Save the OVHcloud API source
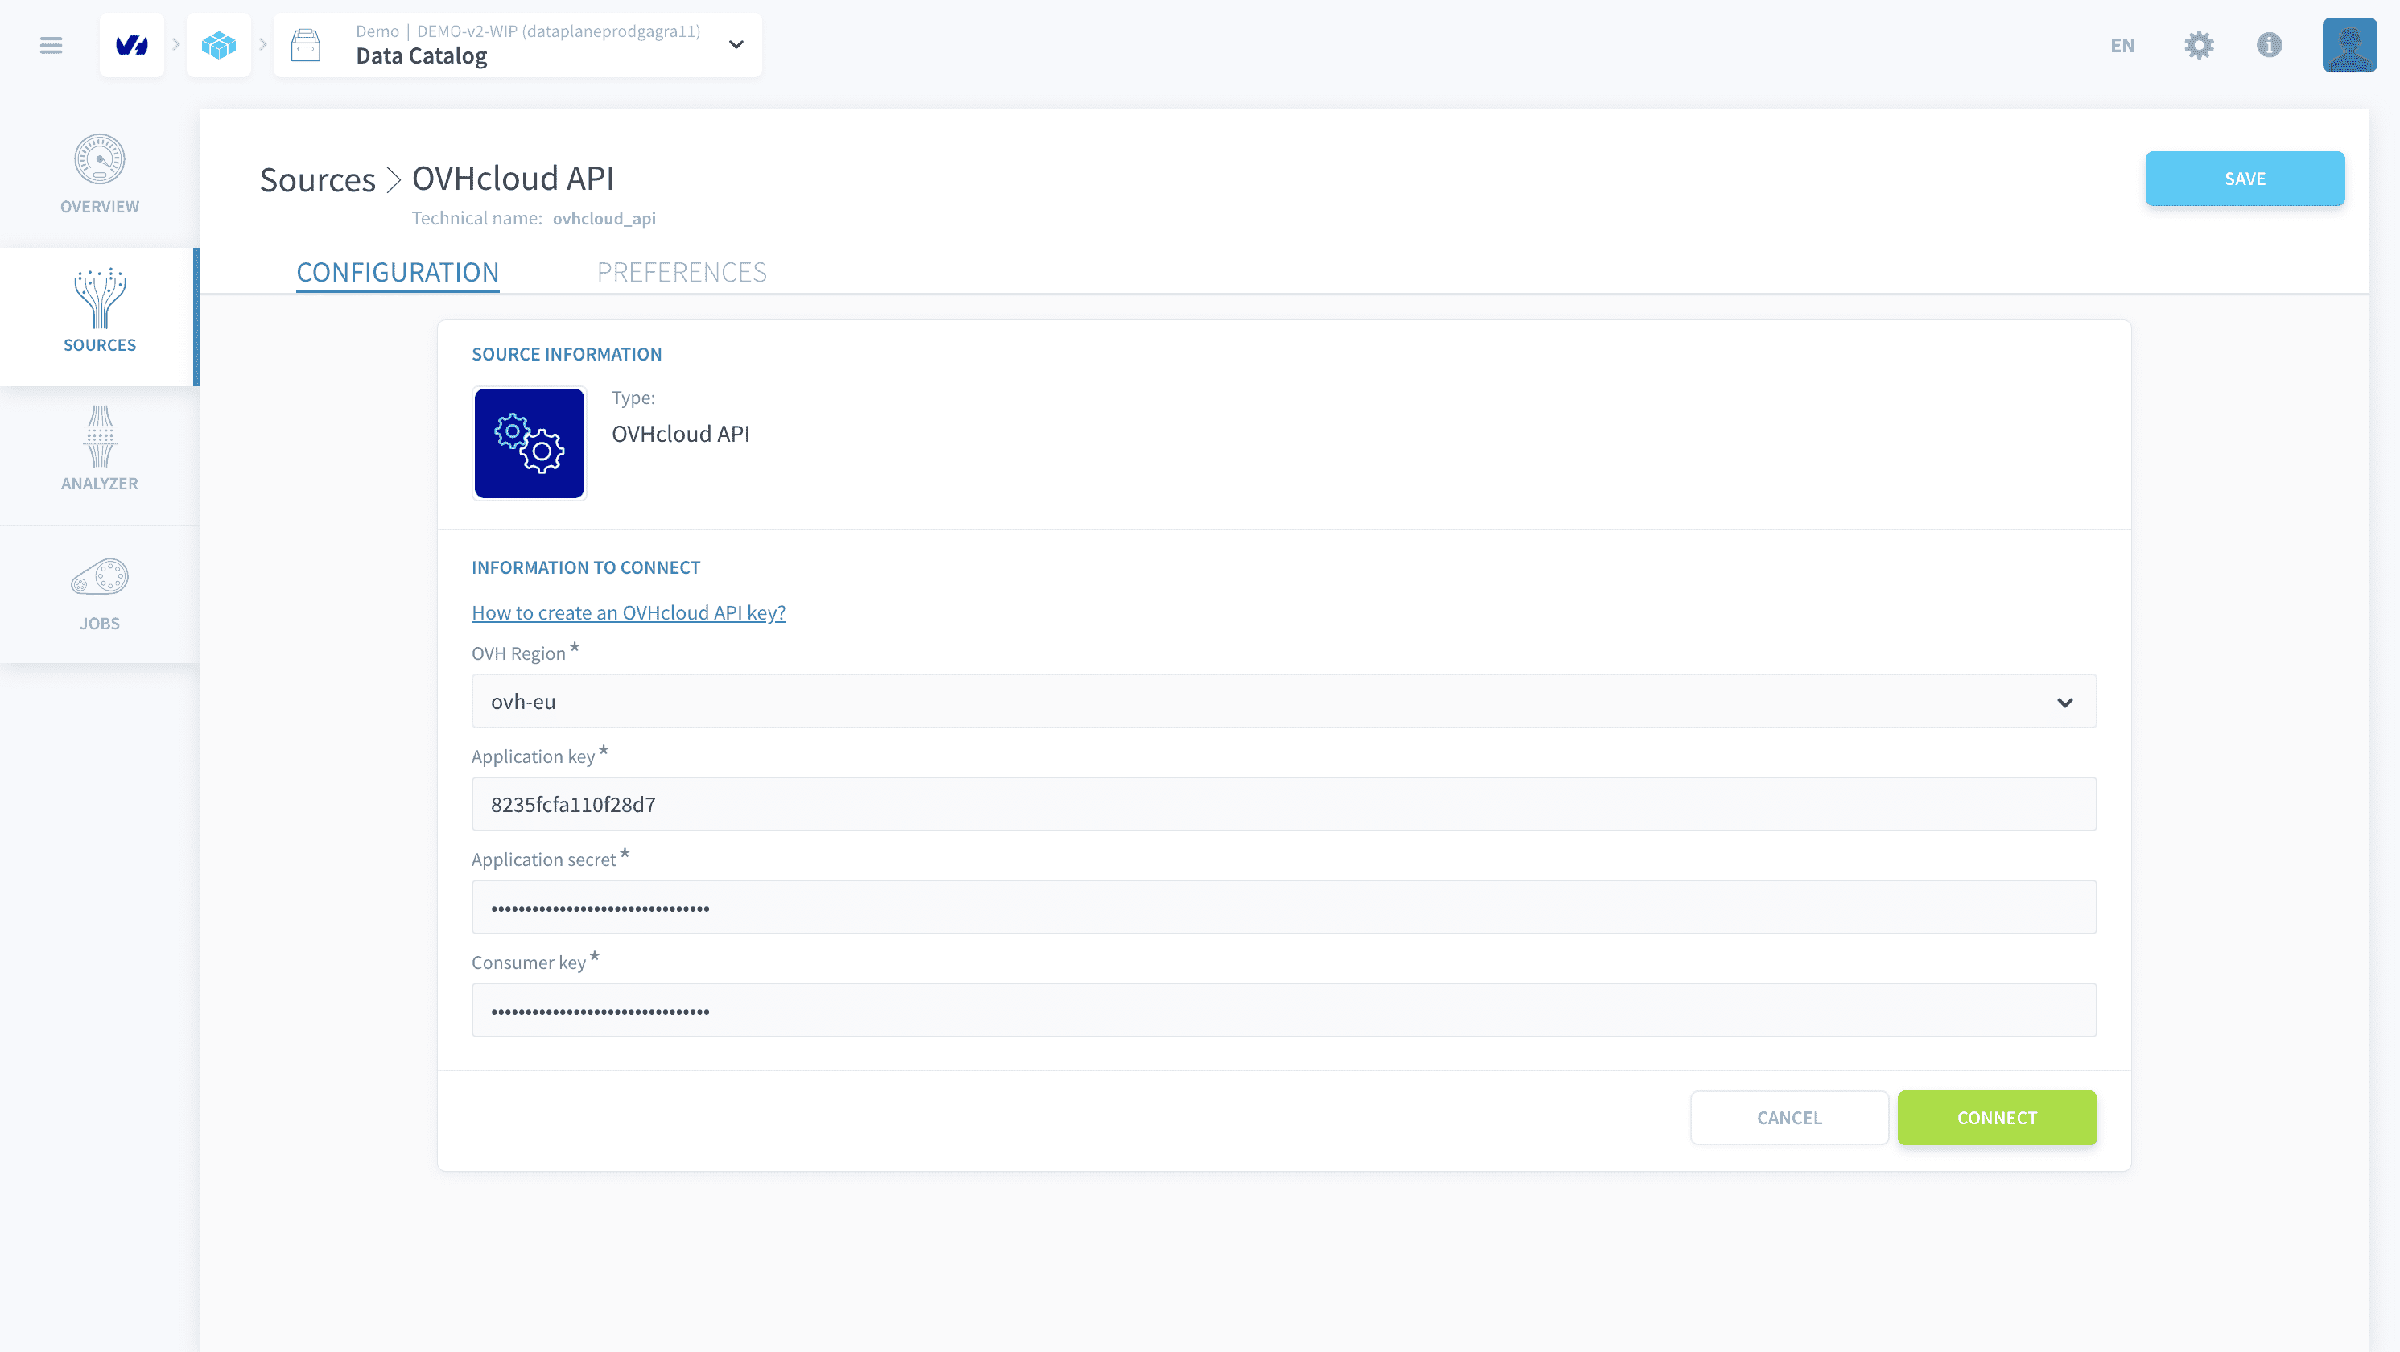Screen dimensions: 2400x1352 coord(2245,179)
